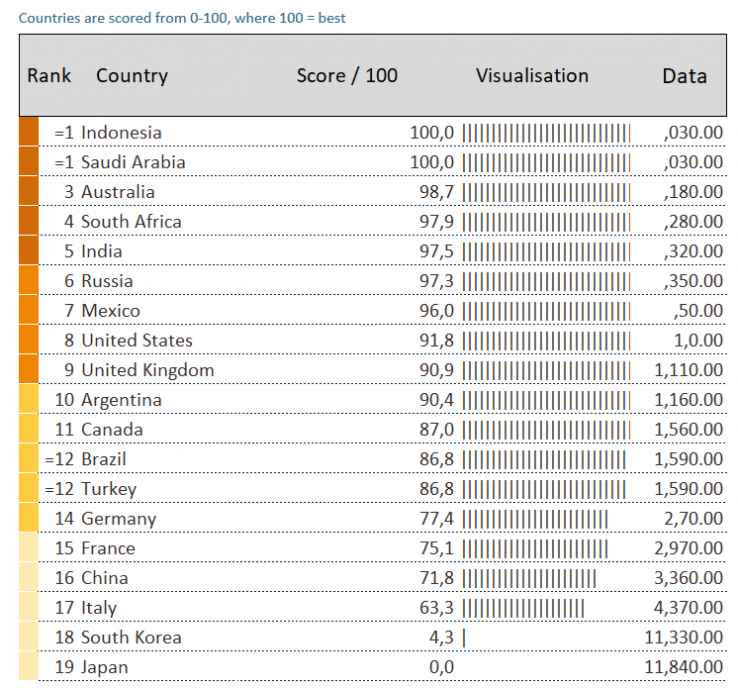Screen dimensions: 738x688
Task: Click United States score 91,8
Action: pos(436,340)
